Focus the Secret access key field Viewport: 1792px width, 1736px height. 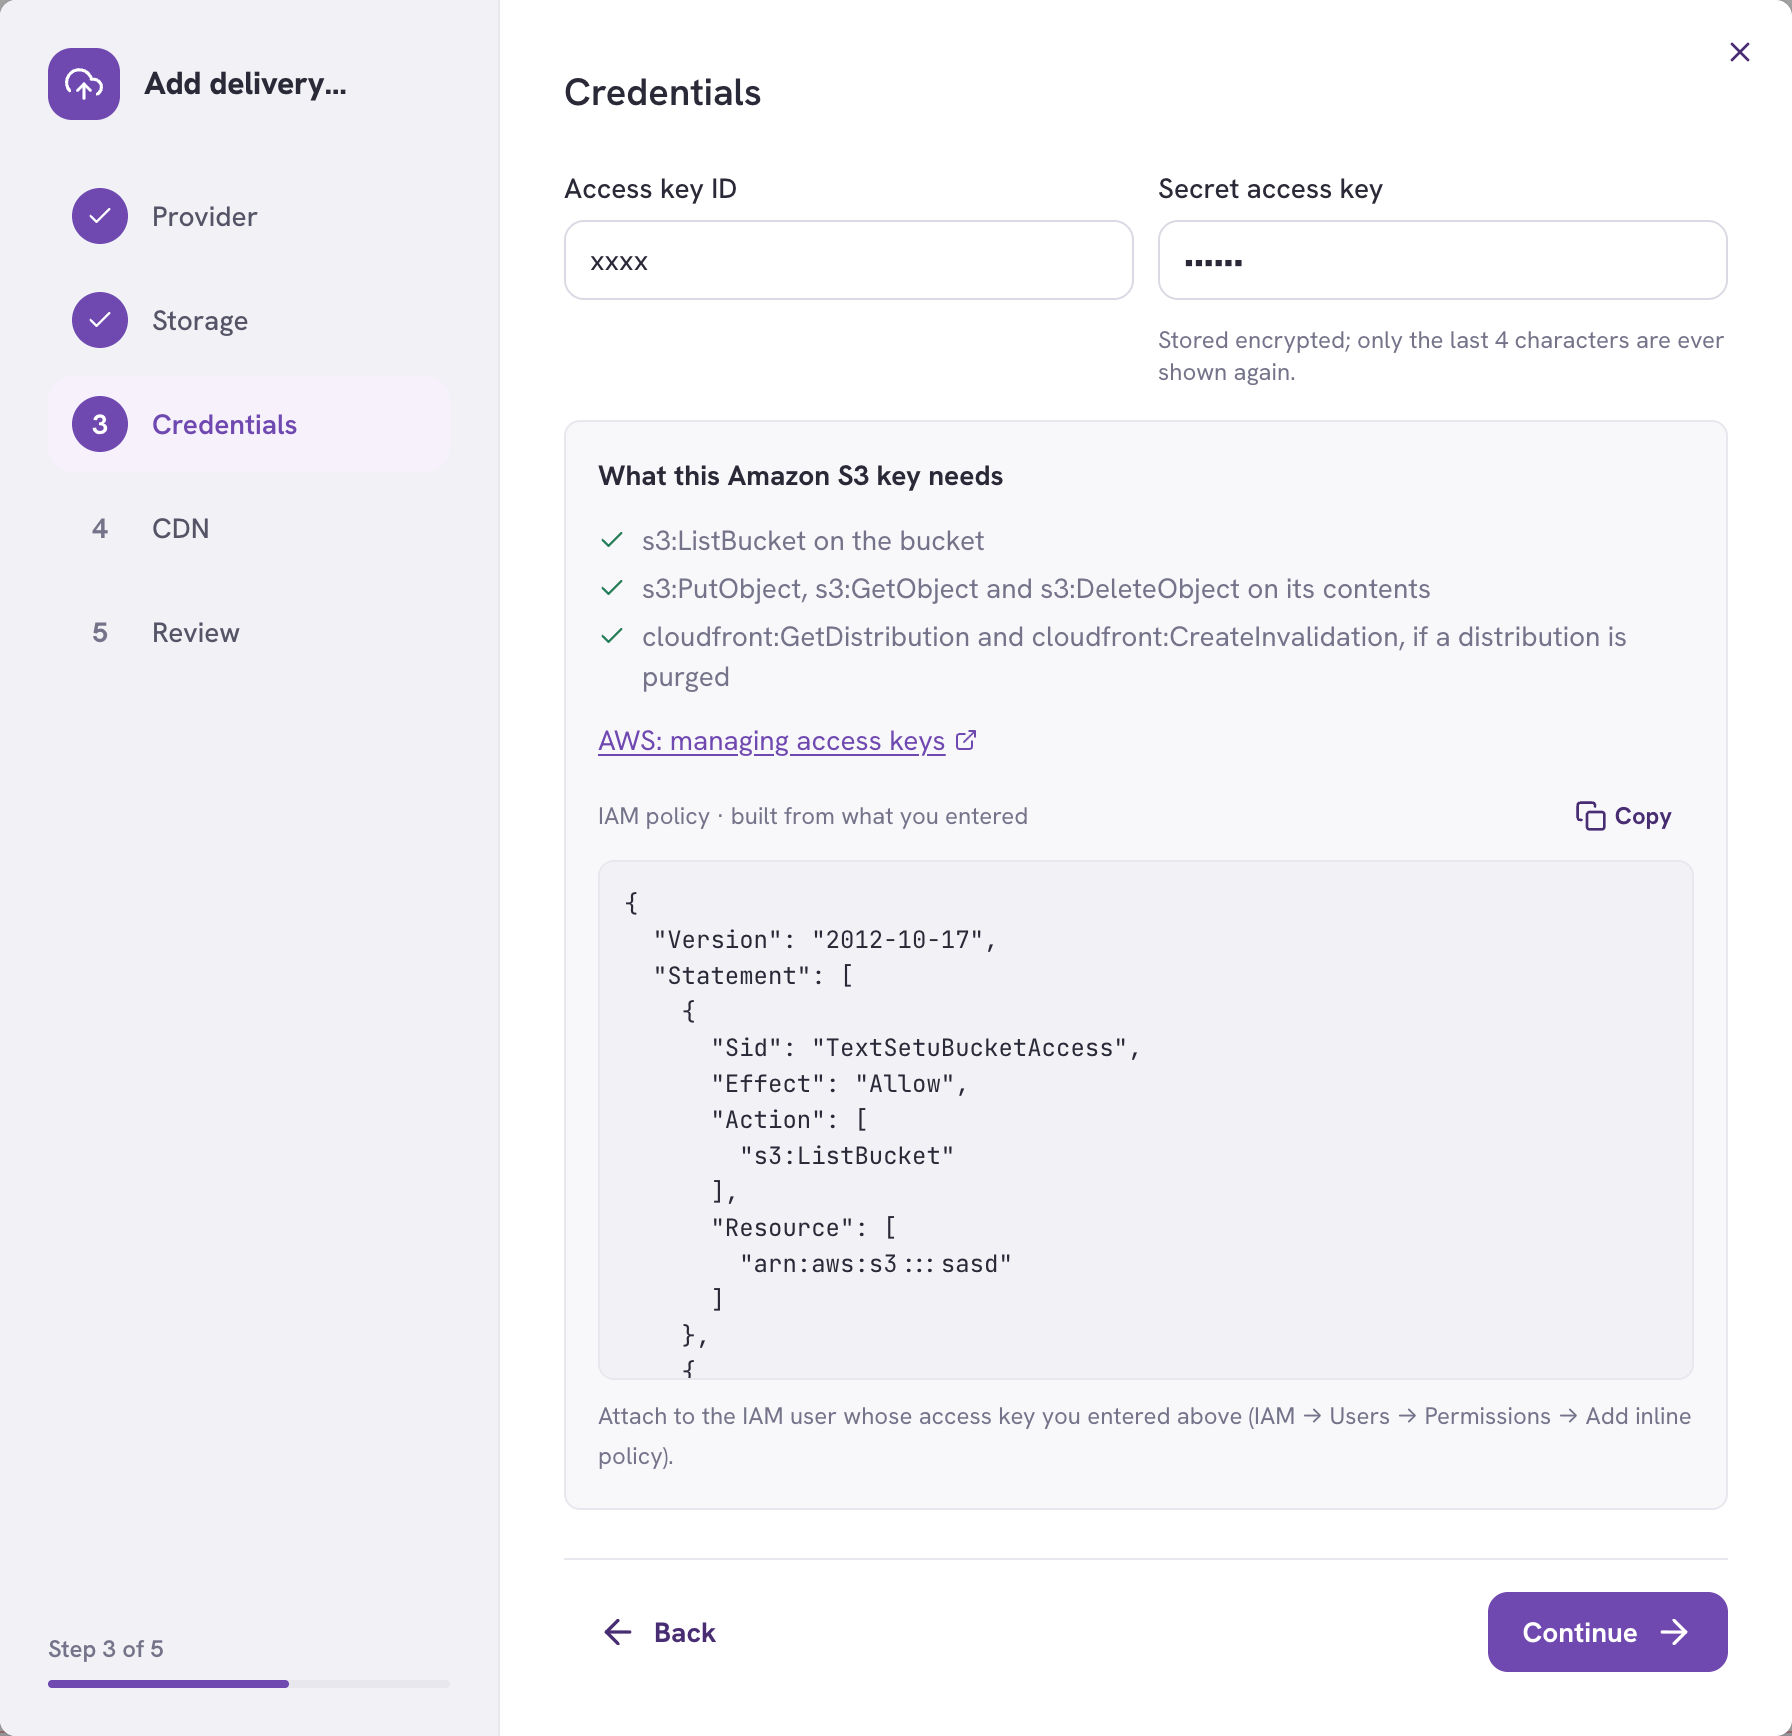pyautogui.click(x=1443, y=260)
